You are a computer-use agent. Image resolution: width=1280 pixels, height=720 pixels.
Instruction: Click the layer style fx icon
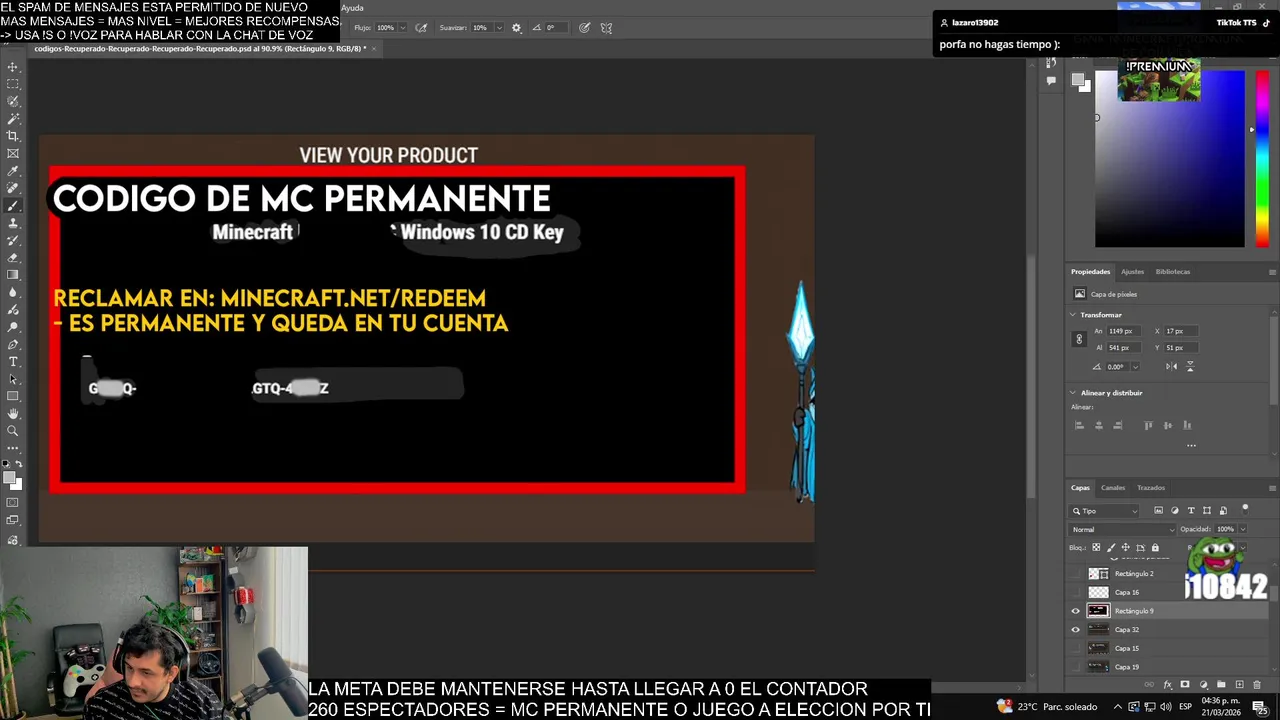click(x=1167, y=685)
